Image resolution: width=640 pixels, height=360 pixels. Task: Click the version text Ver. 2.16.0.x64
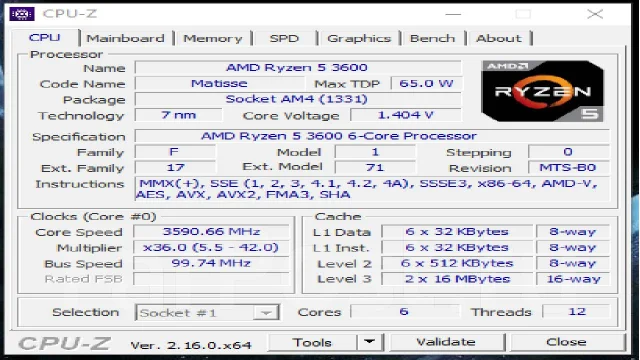tap(191, 345)
